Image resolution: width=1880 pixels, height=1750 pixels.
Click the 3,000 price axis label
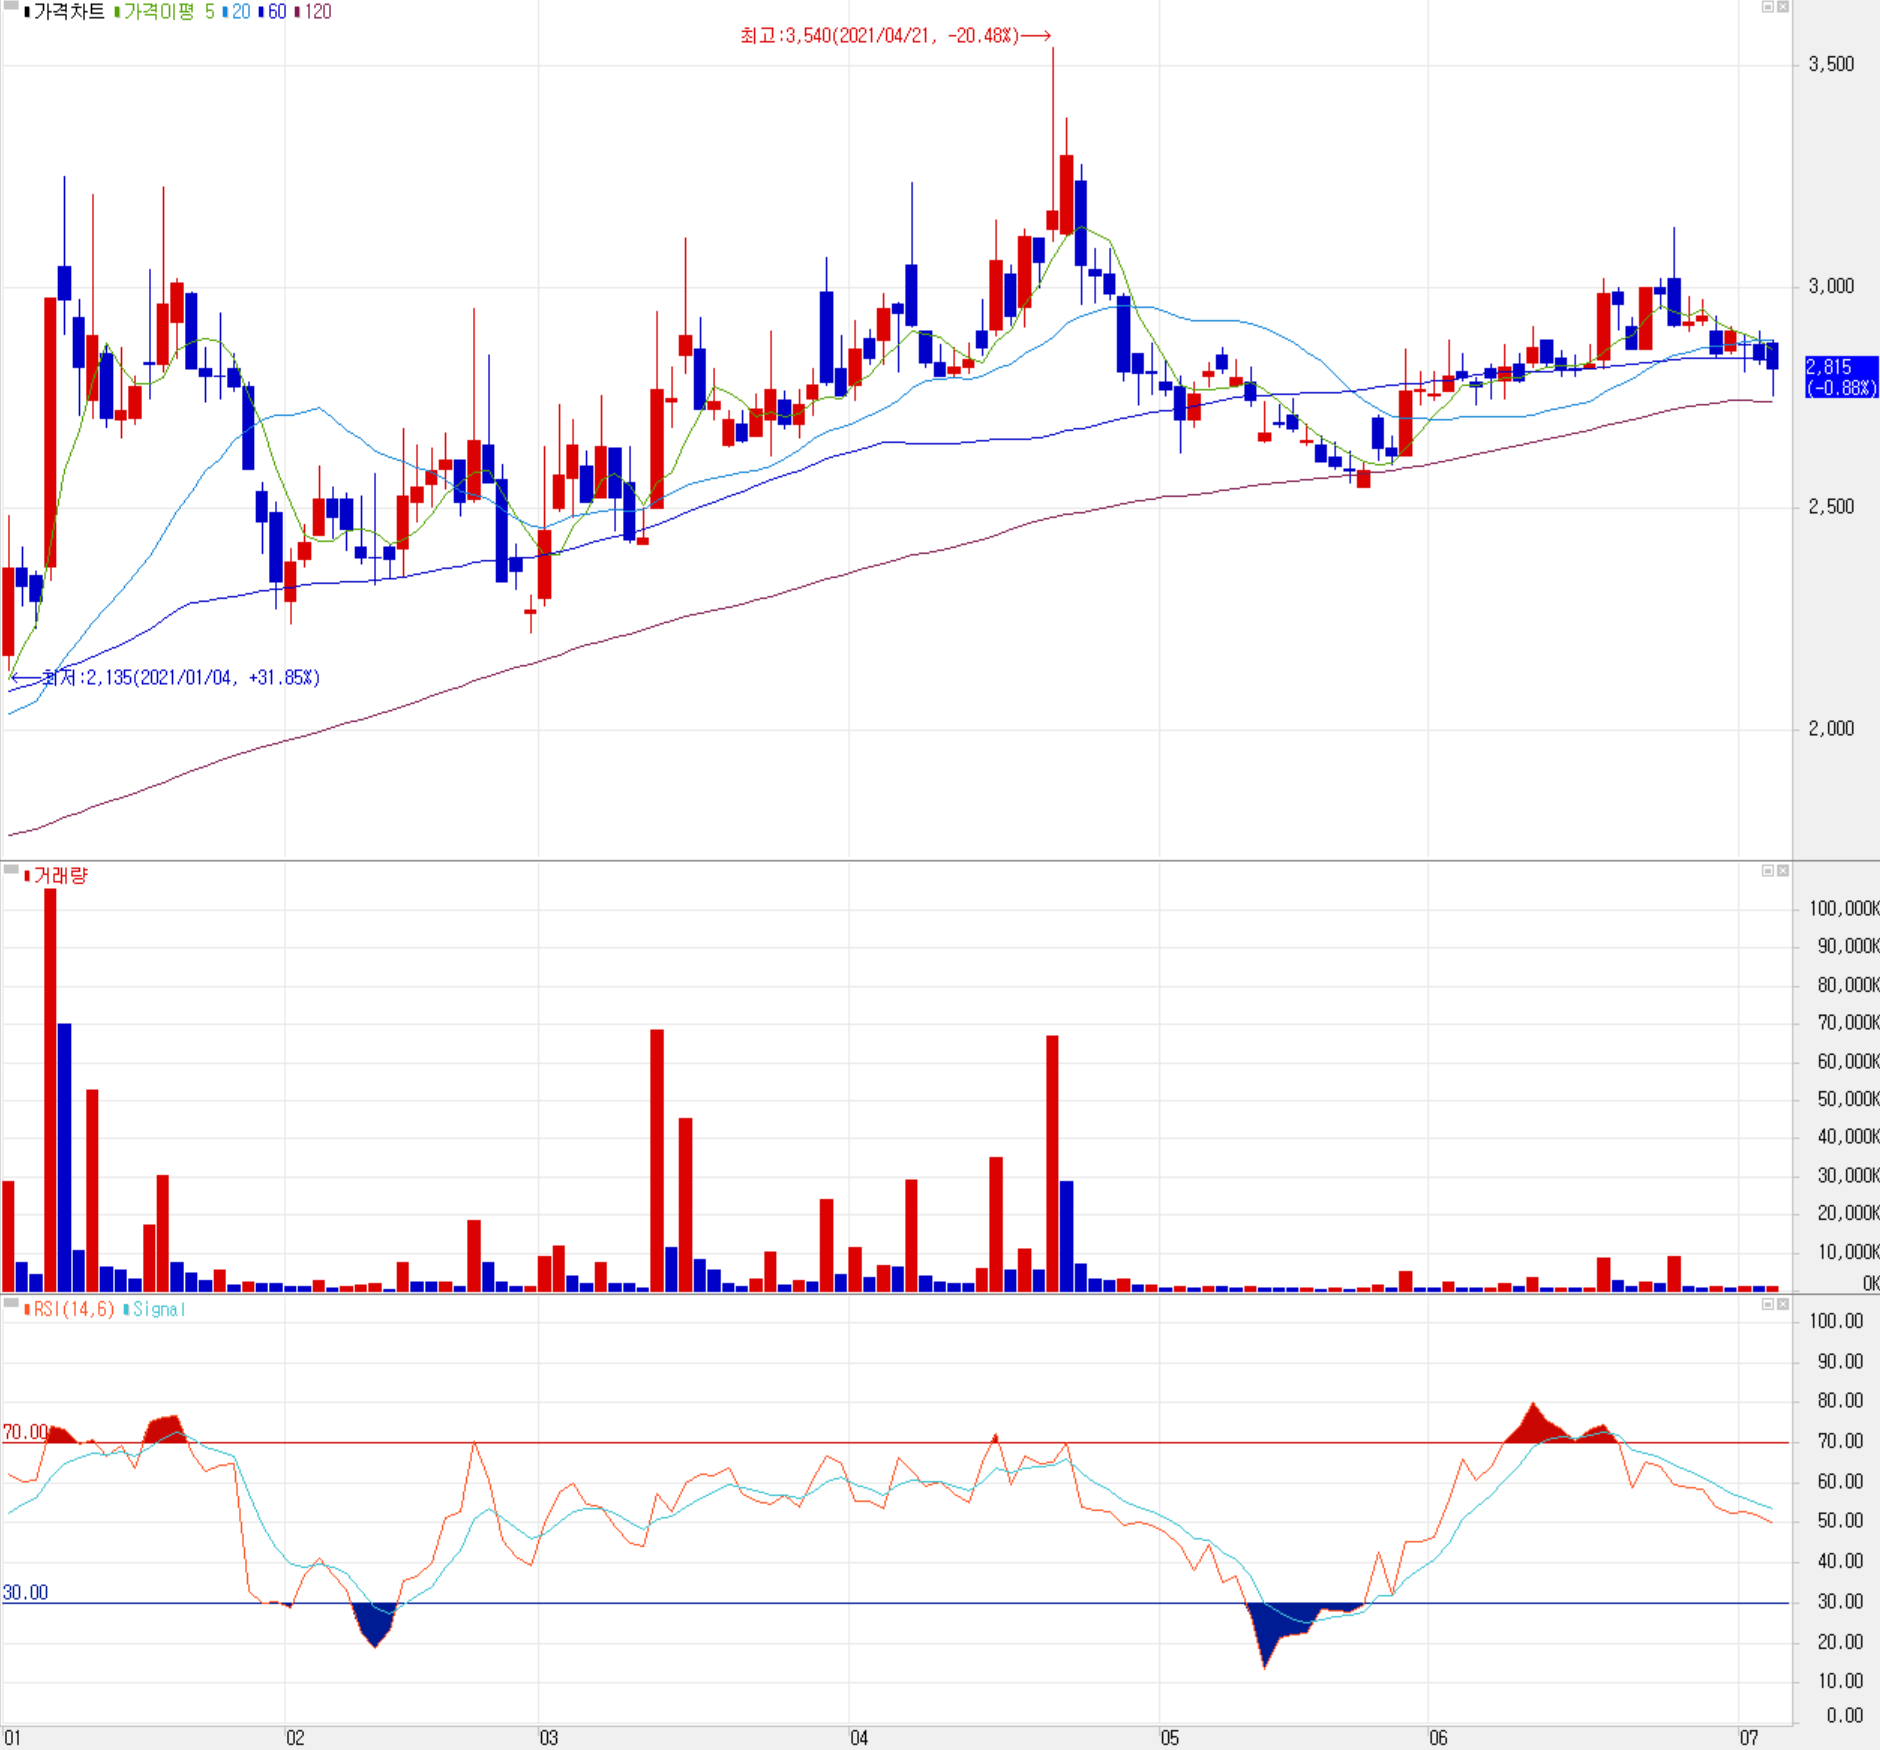[1831, 287]
